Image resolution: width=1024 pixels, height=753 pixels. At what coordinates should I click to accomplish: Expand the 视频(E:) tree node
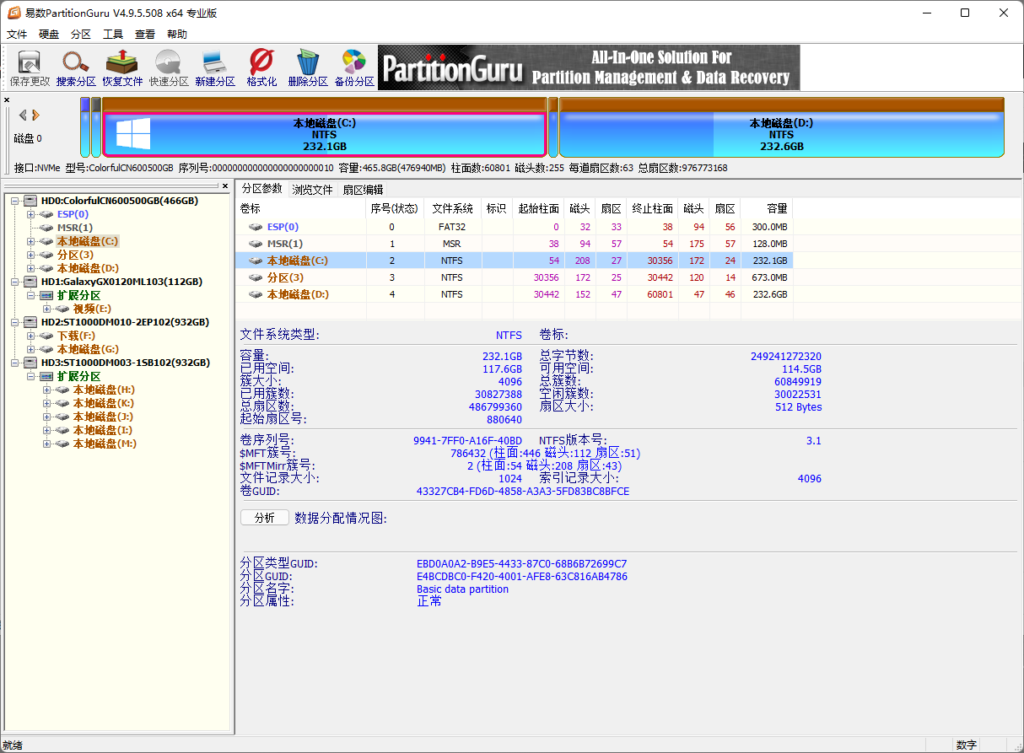(47, 309)
